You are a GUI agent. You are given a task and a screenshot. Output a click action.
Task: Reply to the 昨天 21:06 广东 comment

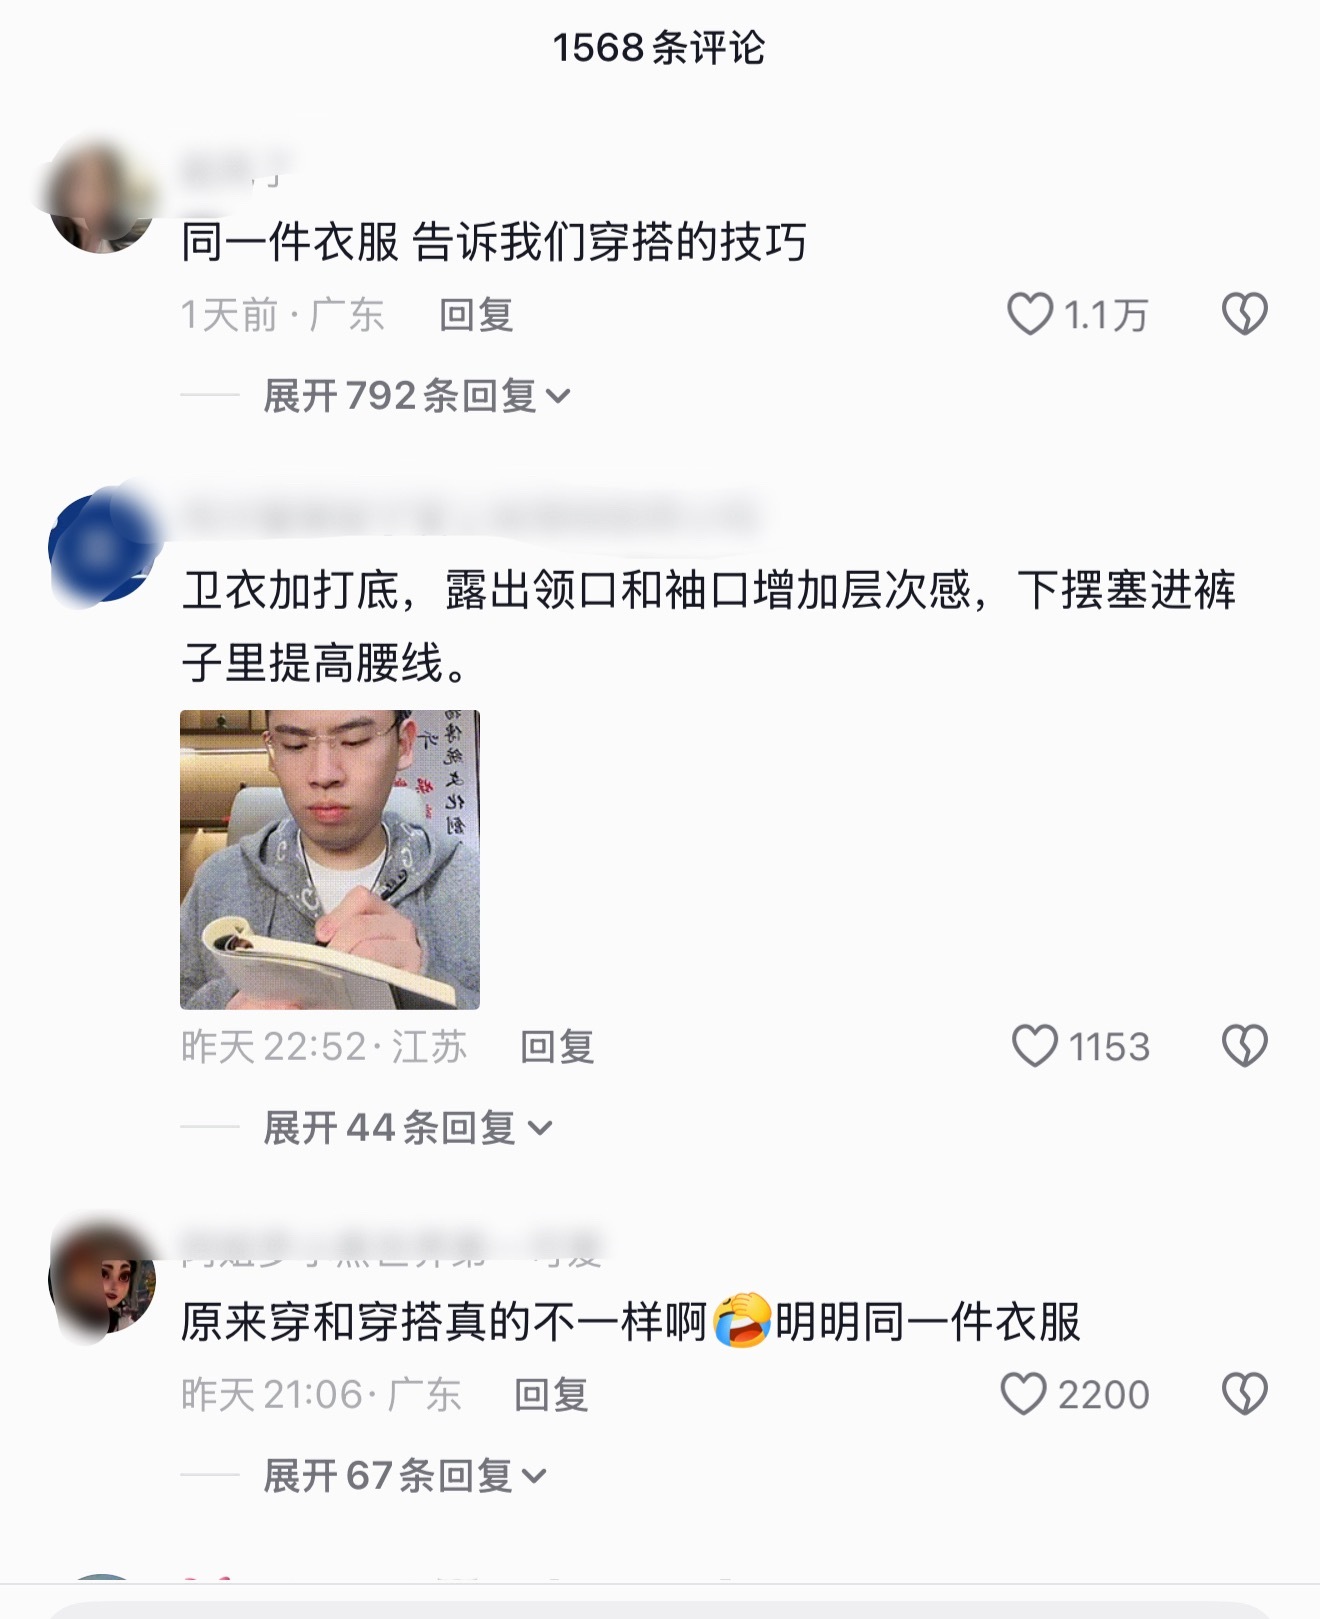click(551, 1395)
